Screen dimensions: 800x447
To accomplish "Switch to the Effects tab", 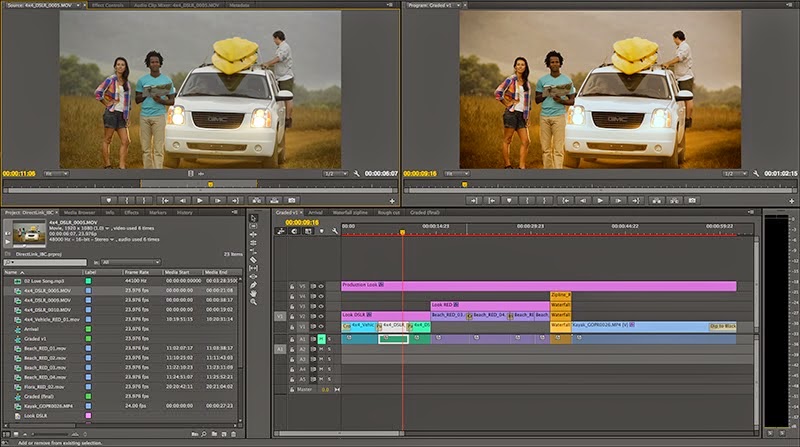I will click(x=131, y=213).
